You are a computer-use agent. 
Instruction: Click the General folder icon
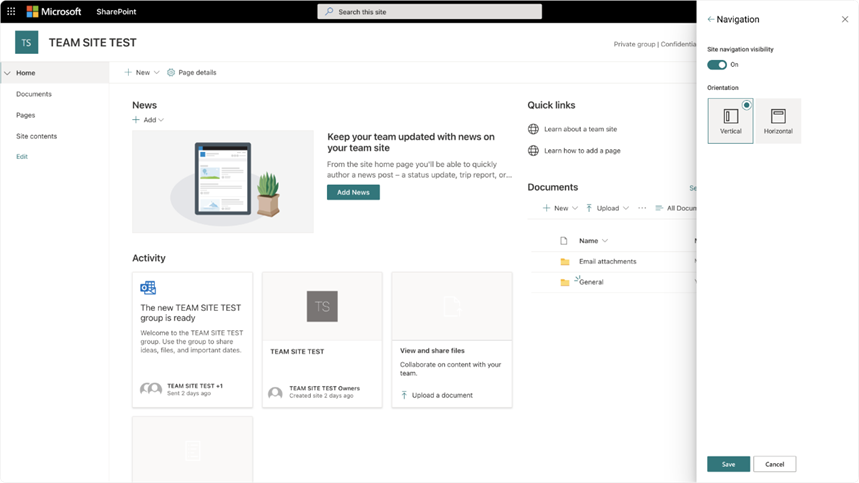pos(565,283)
